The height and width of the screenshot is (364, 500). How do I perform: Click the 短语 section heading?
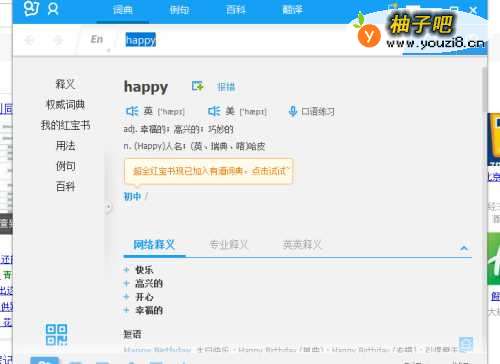[x=132, y=334]
